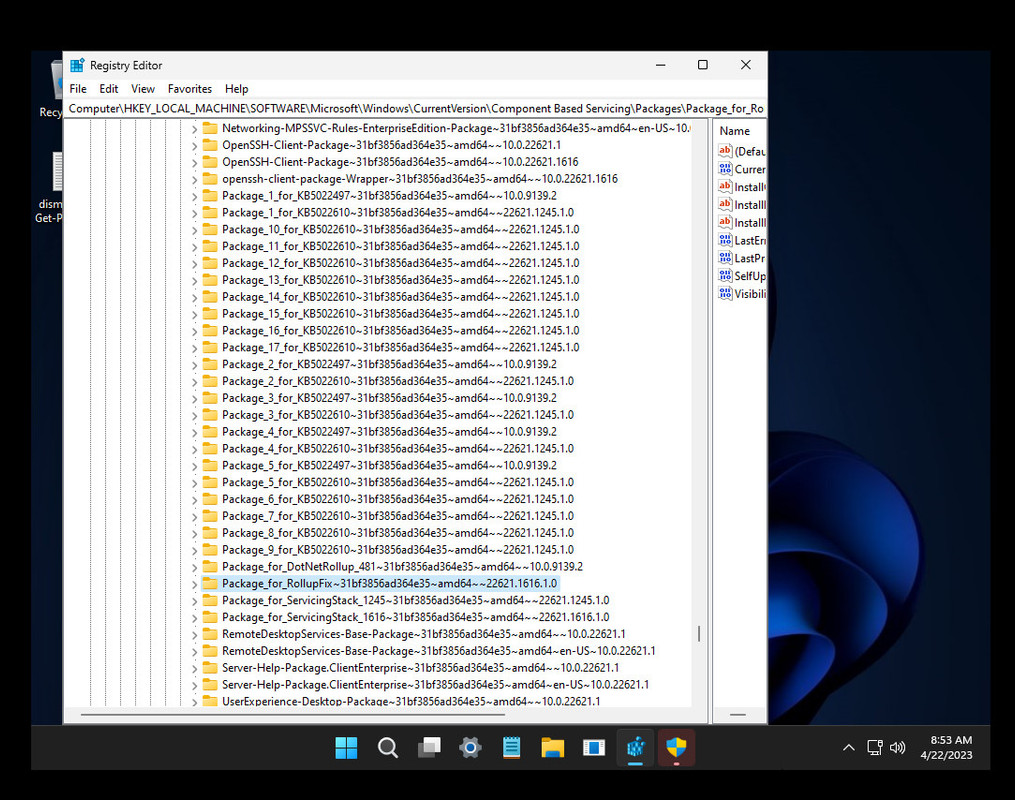Select folder icon of Package_for_RollupFix
The image size is (1015, 800).
coord(210,583)
